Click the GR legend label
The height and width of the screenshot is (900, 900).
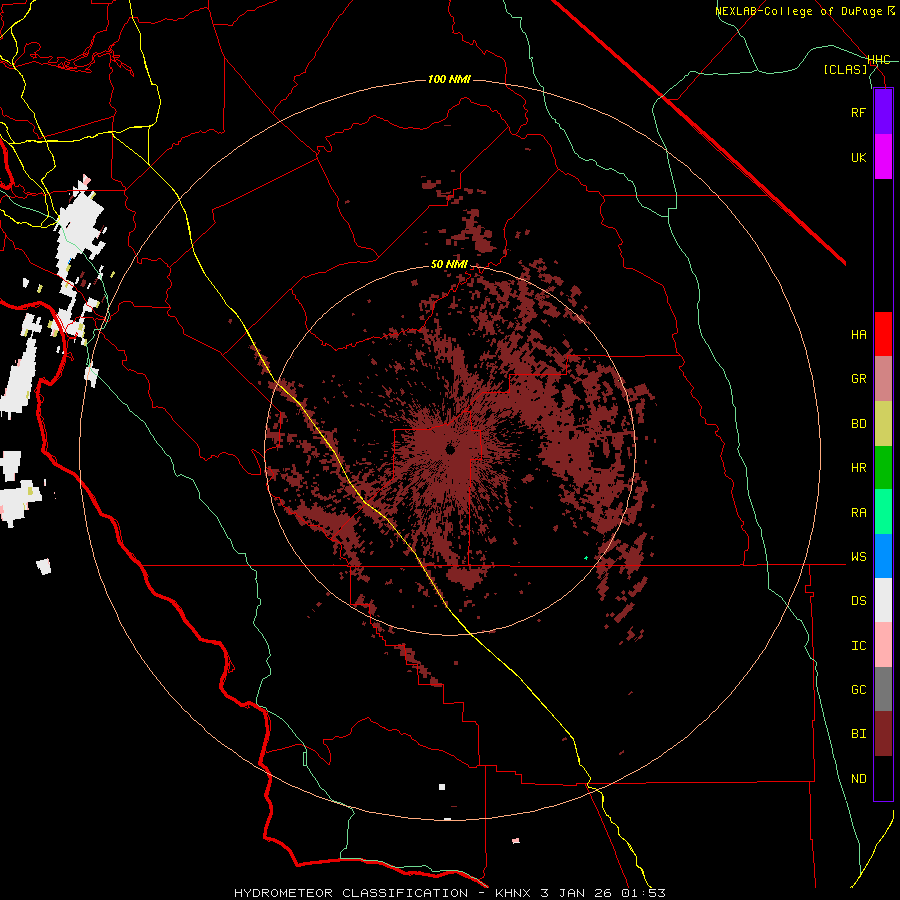(x=858, y=379)
